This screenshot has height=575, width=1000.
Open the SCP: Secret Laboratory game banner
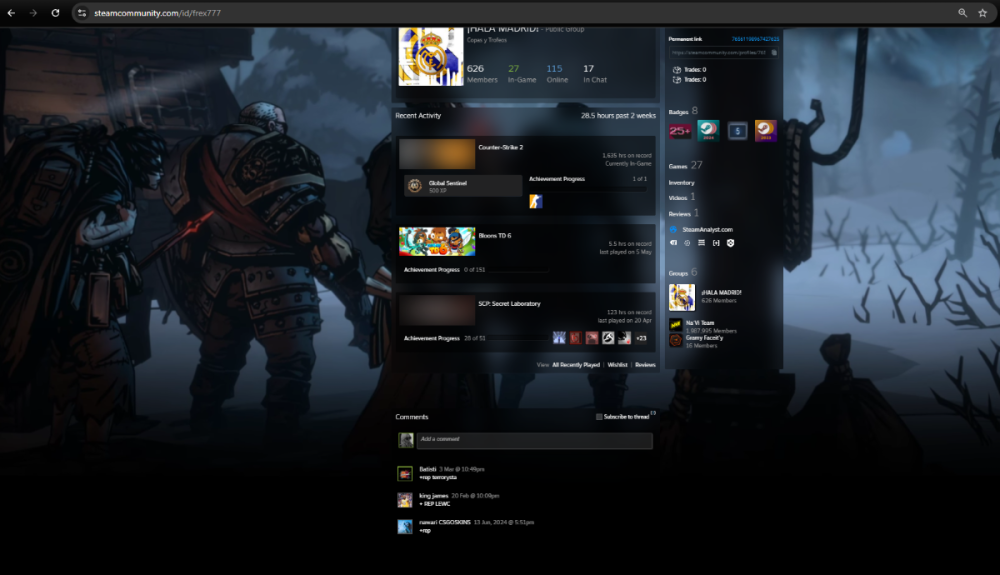click(437, 310)
